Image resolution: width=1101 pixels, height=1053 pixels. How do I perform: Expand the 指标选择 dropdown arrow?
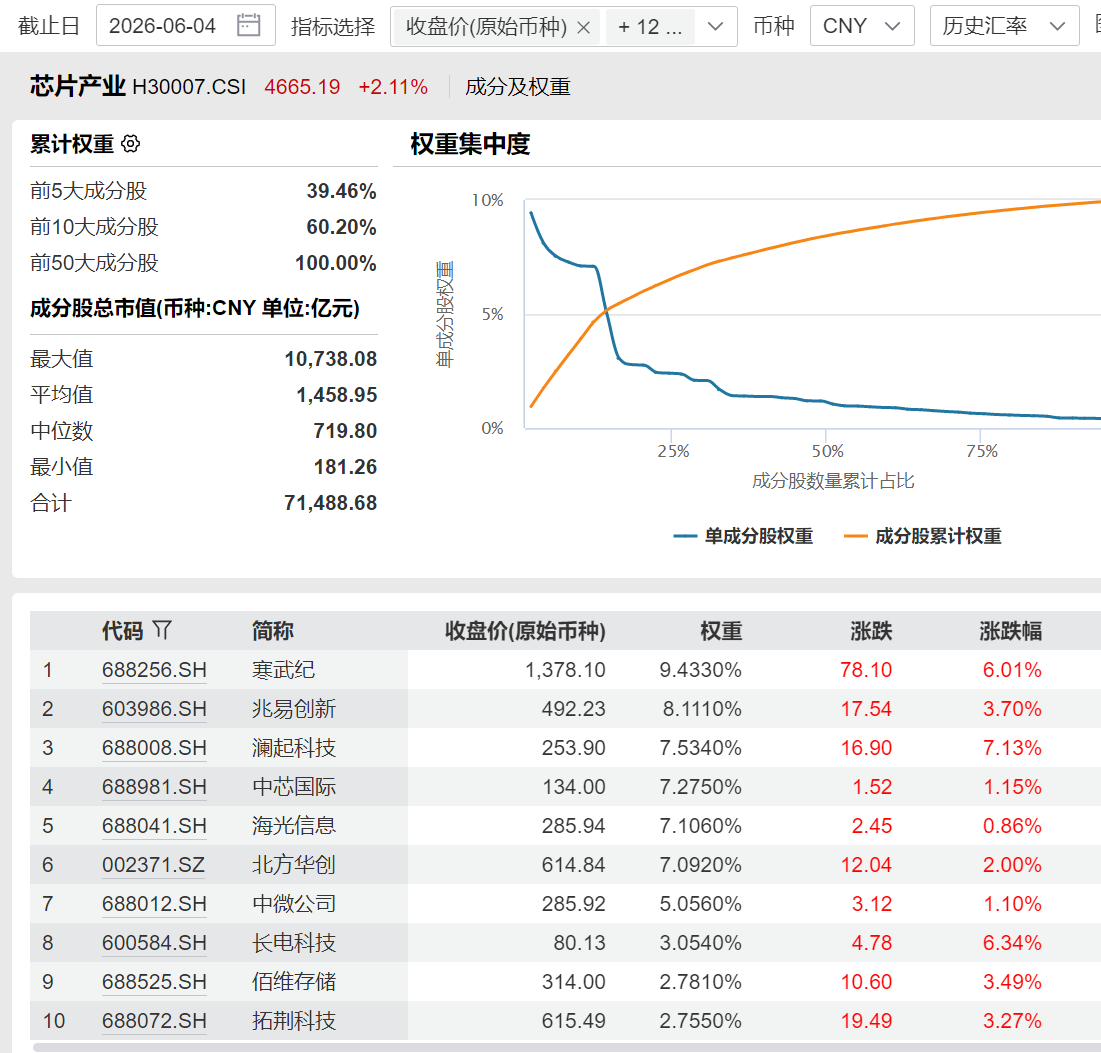pos(716,27)
